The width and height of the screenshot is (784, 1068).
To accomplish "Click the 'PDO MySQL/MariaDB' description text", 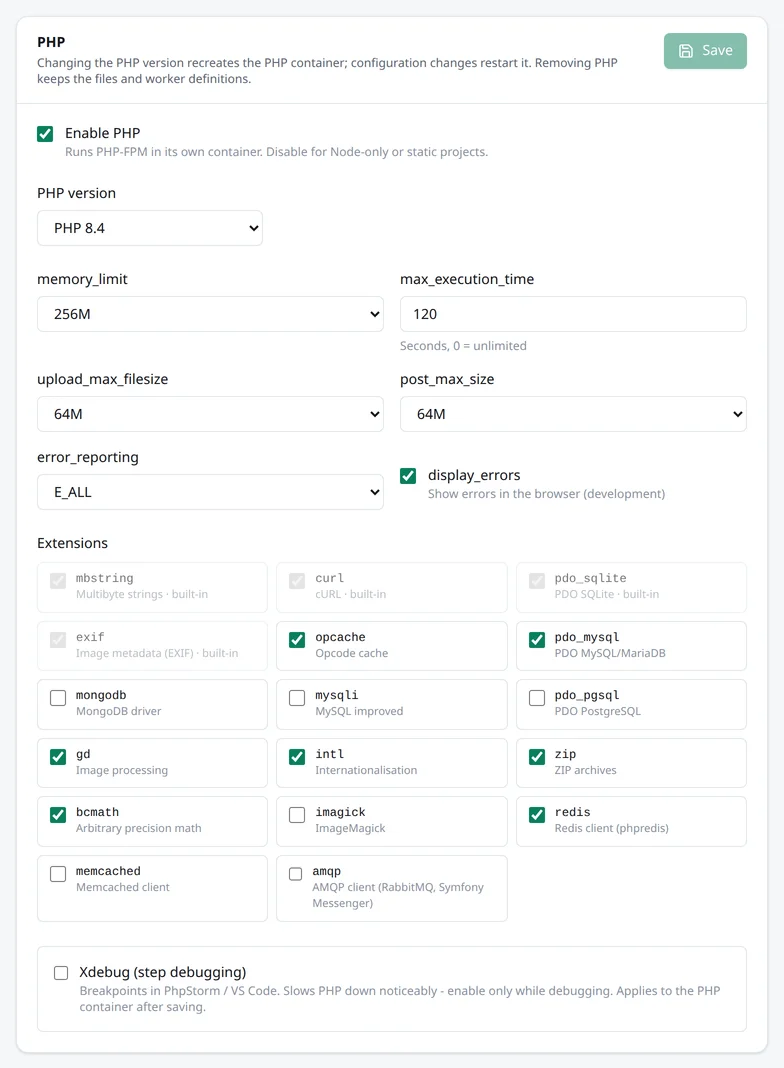I will 610,653.
